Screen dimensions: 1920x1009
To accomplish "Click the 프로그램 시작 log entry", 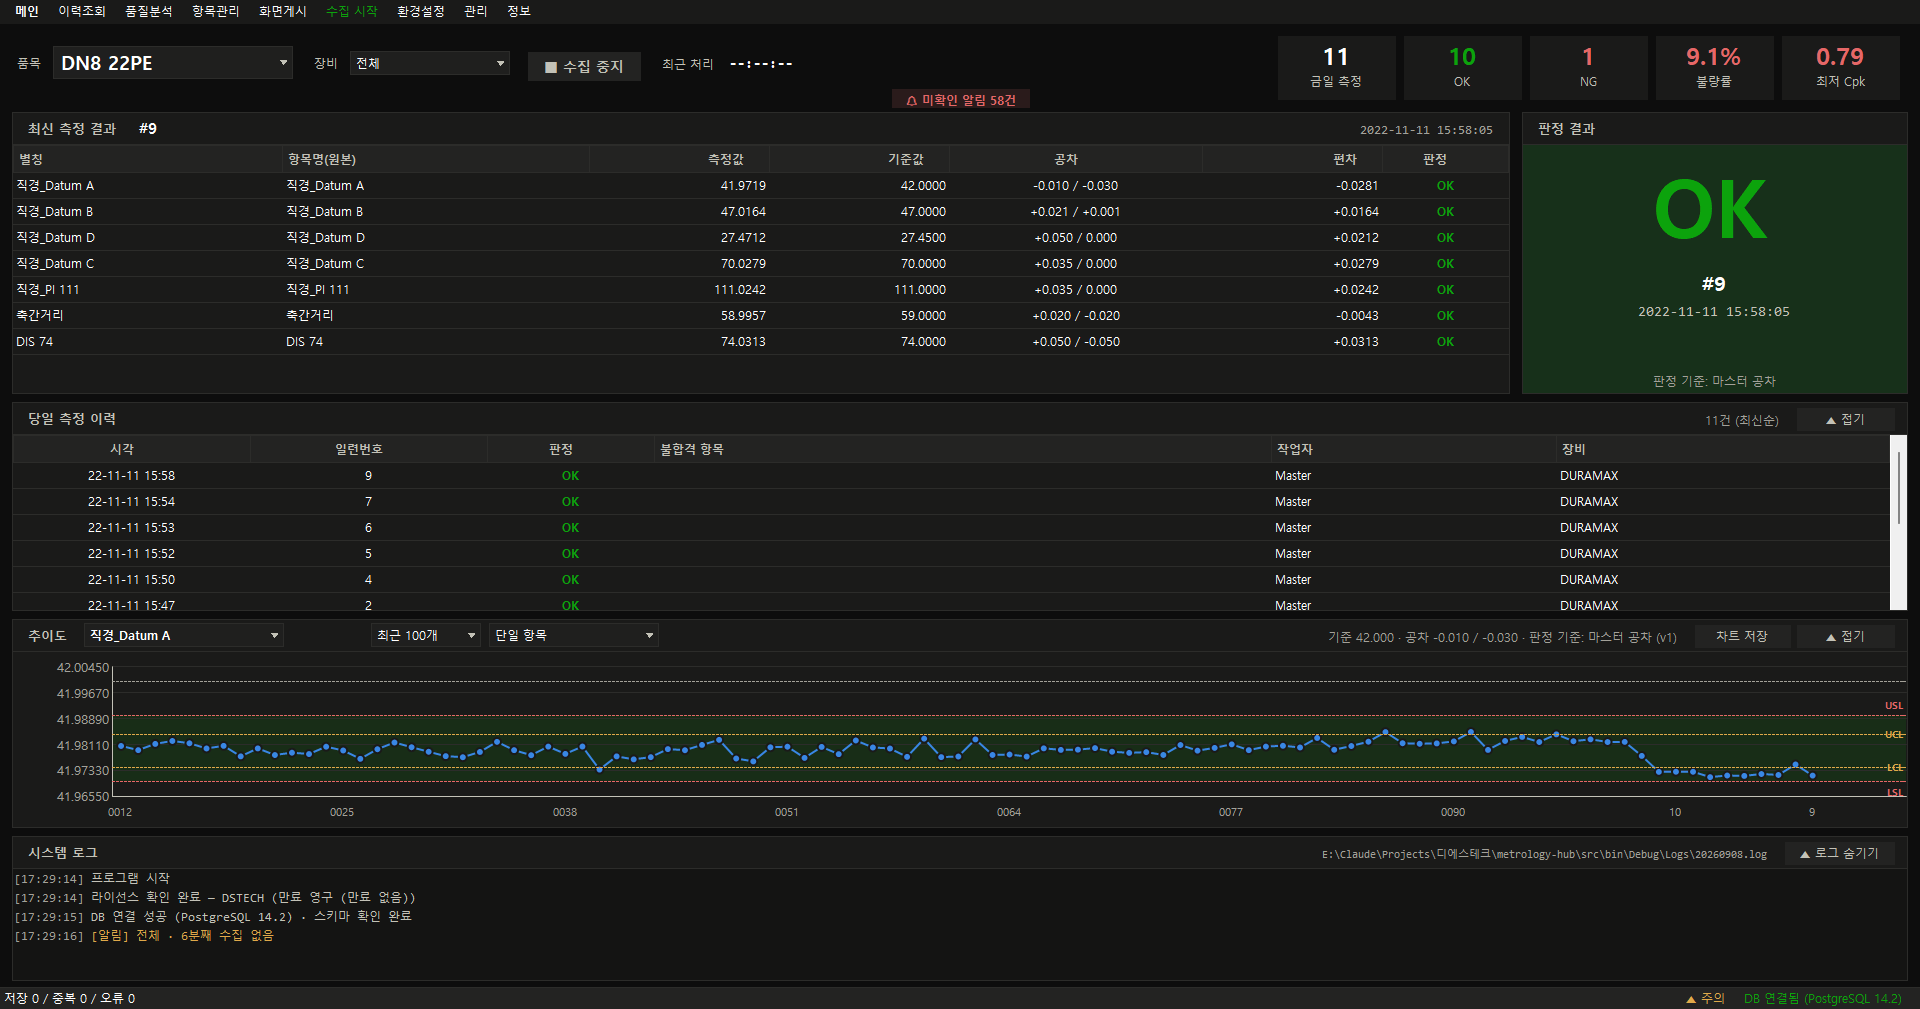I will tap(92, 879).
